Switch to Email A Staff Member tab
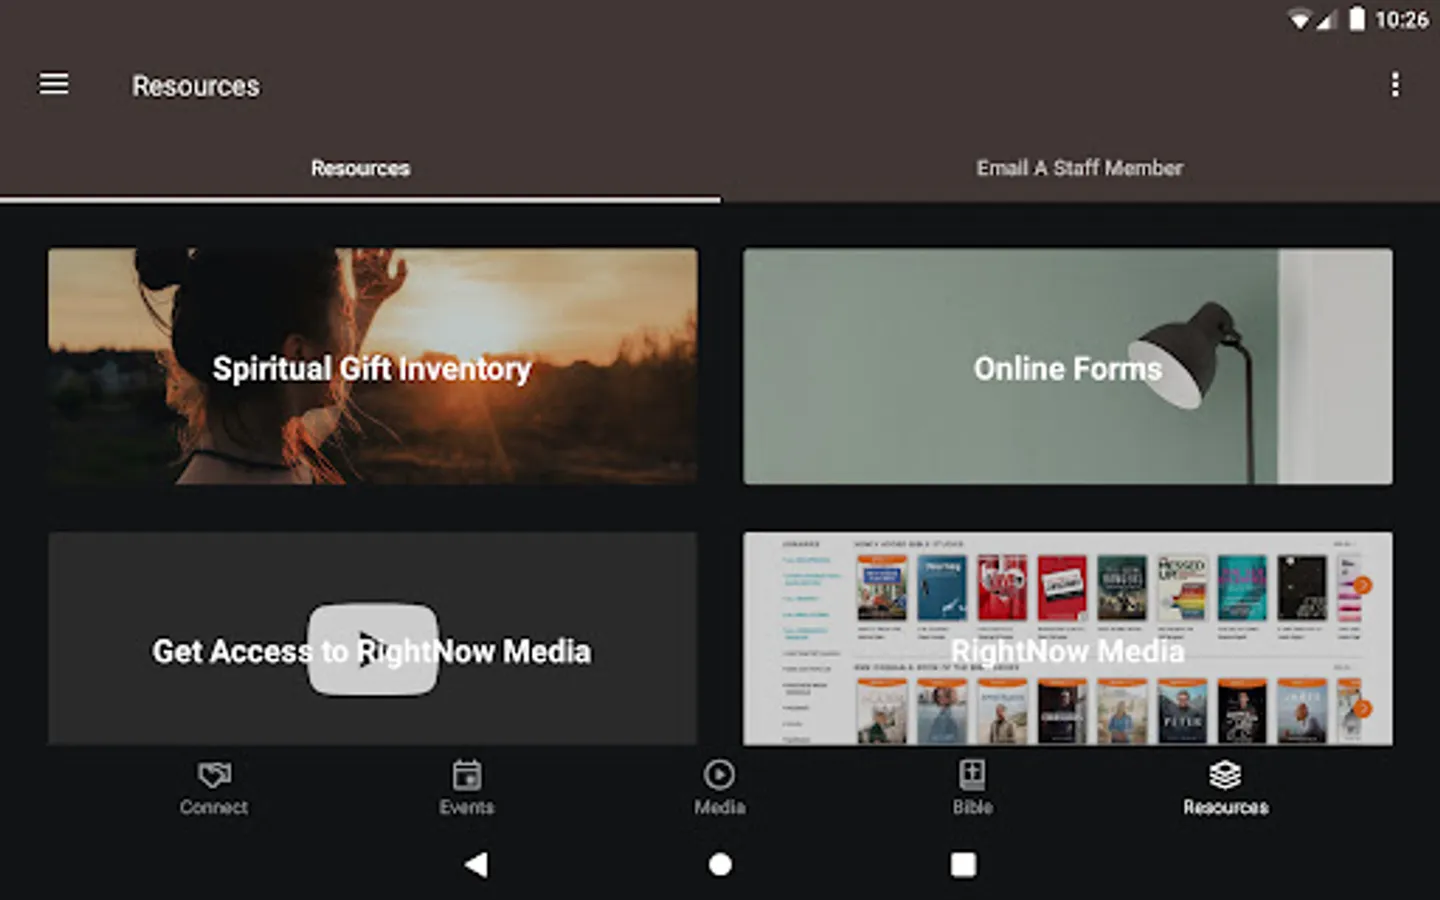 coord(1080,168)
